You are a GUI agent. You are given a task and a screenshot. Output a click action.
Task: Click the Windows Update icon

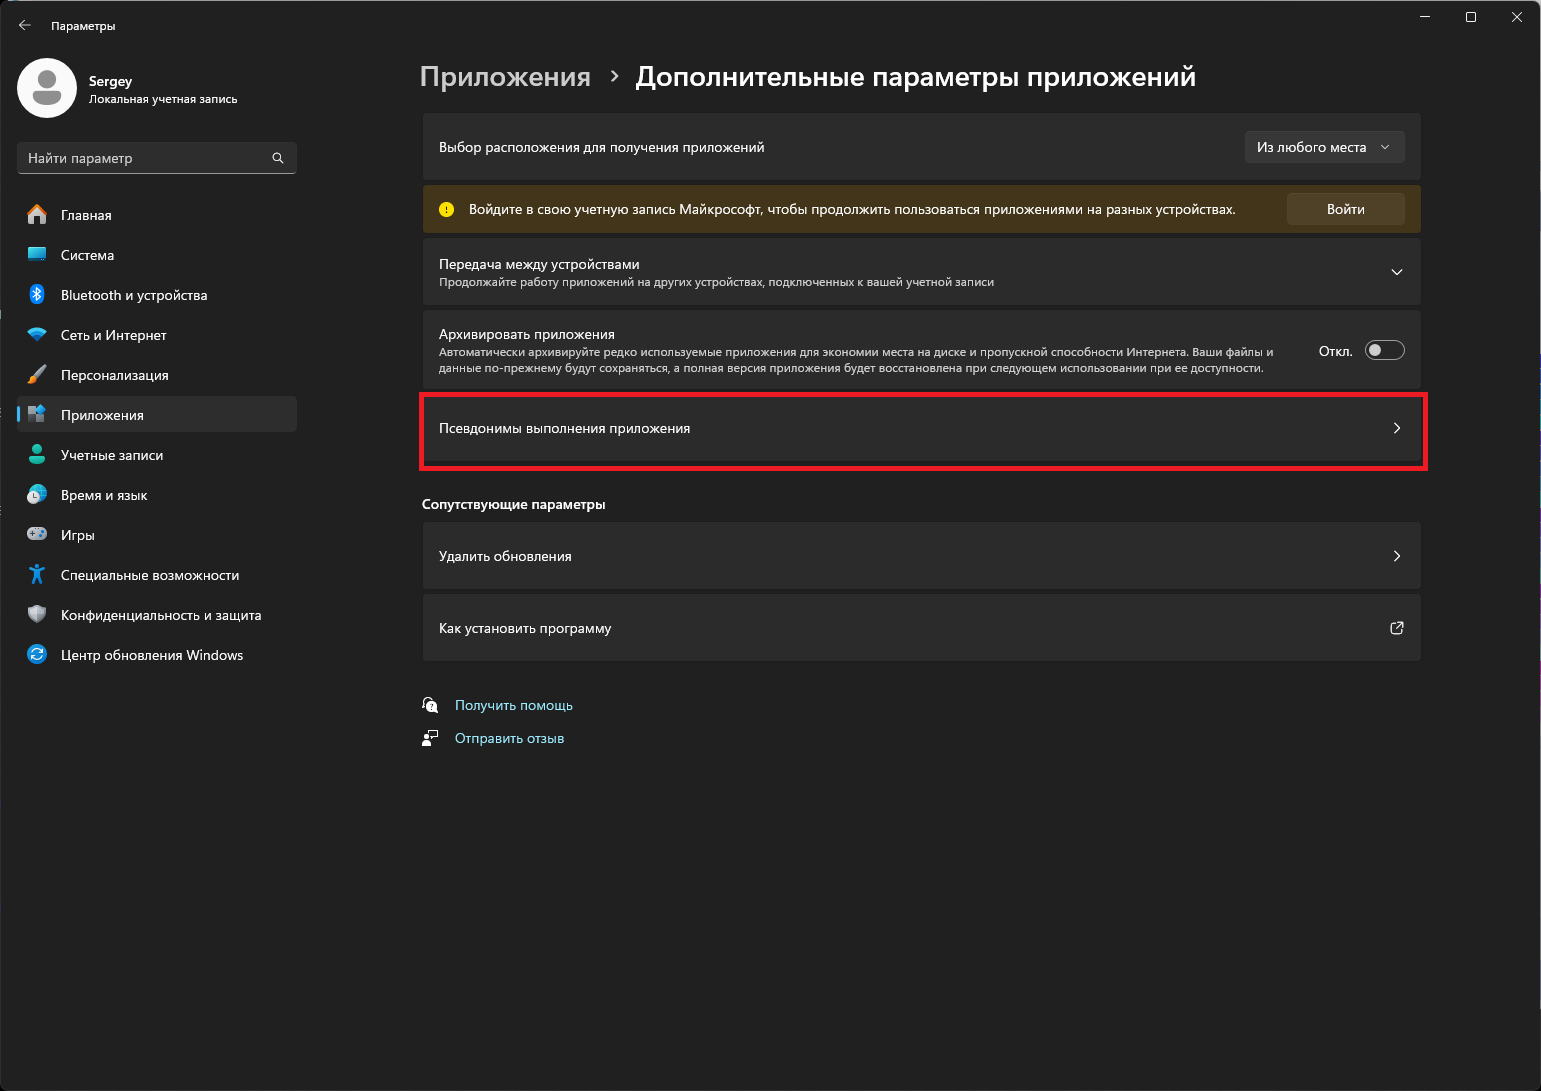37,655
